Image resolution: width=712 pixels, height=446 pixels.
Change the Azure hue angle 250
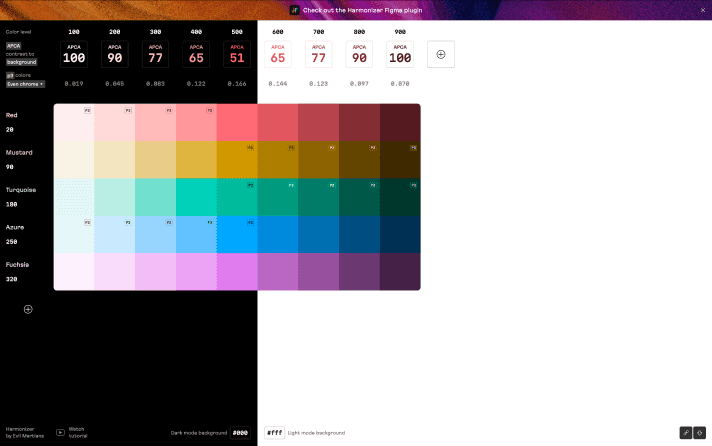pos(11,242)
